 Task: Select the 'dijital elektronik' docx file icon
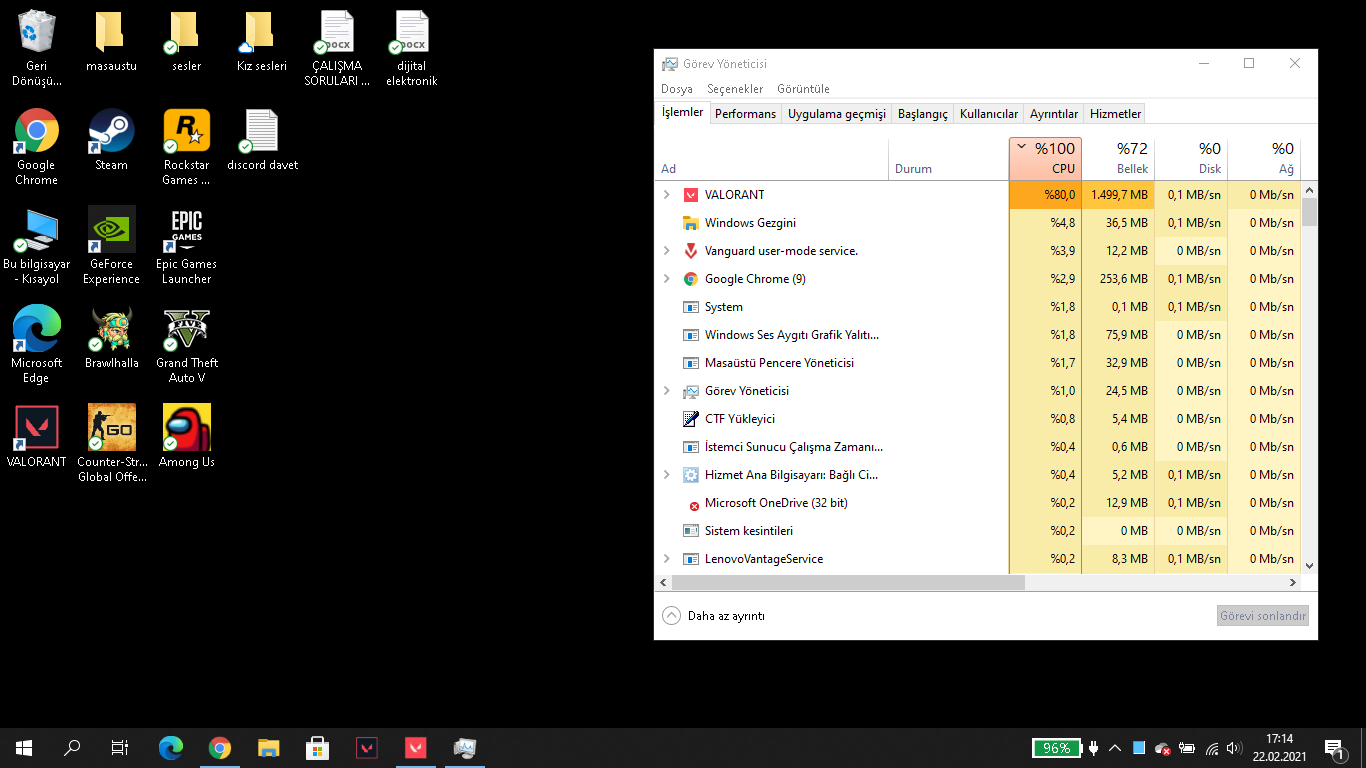[x=412, y=47]
